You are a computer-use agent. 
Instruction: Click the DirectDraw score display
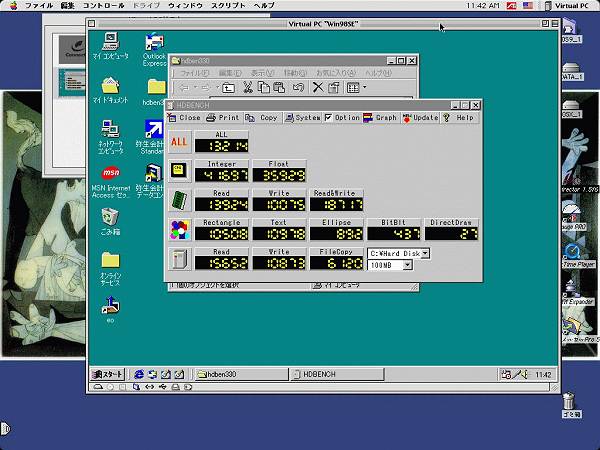[452, 233]
